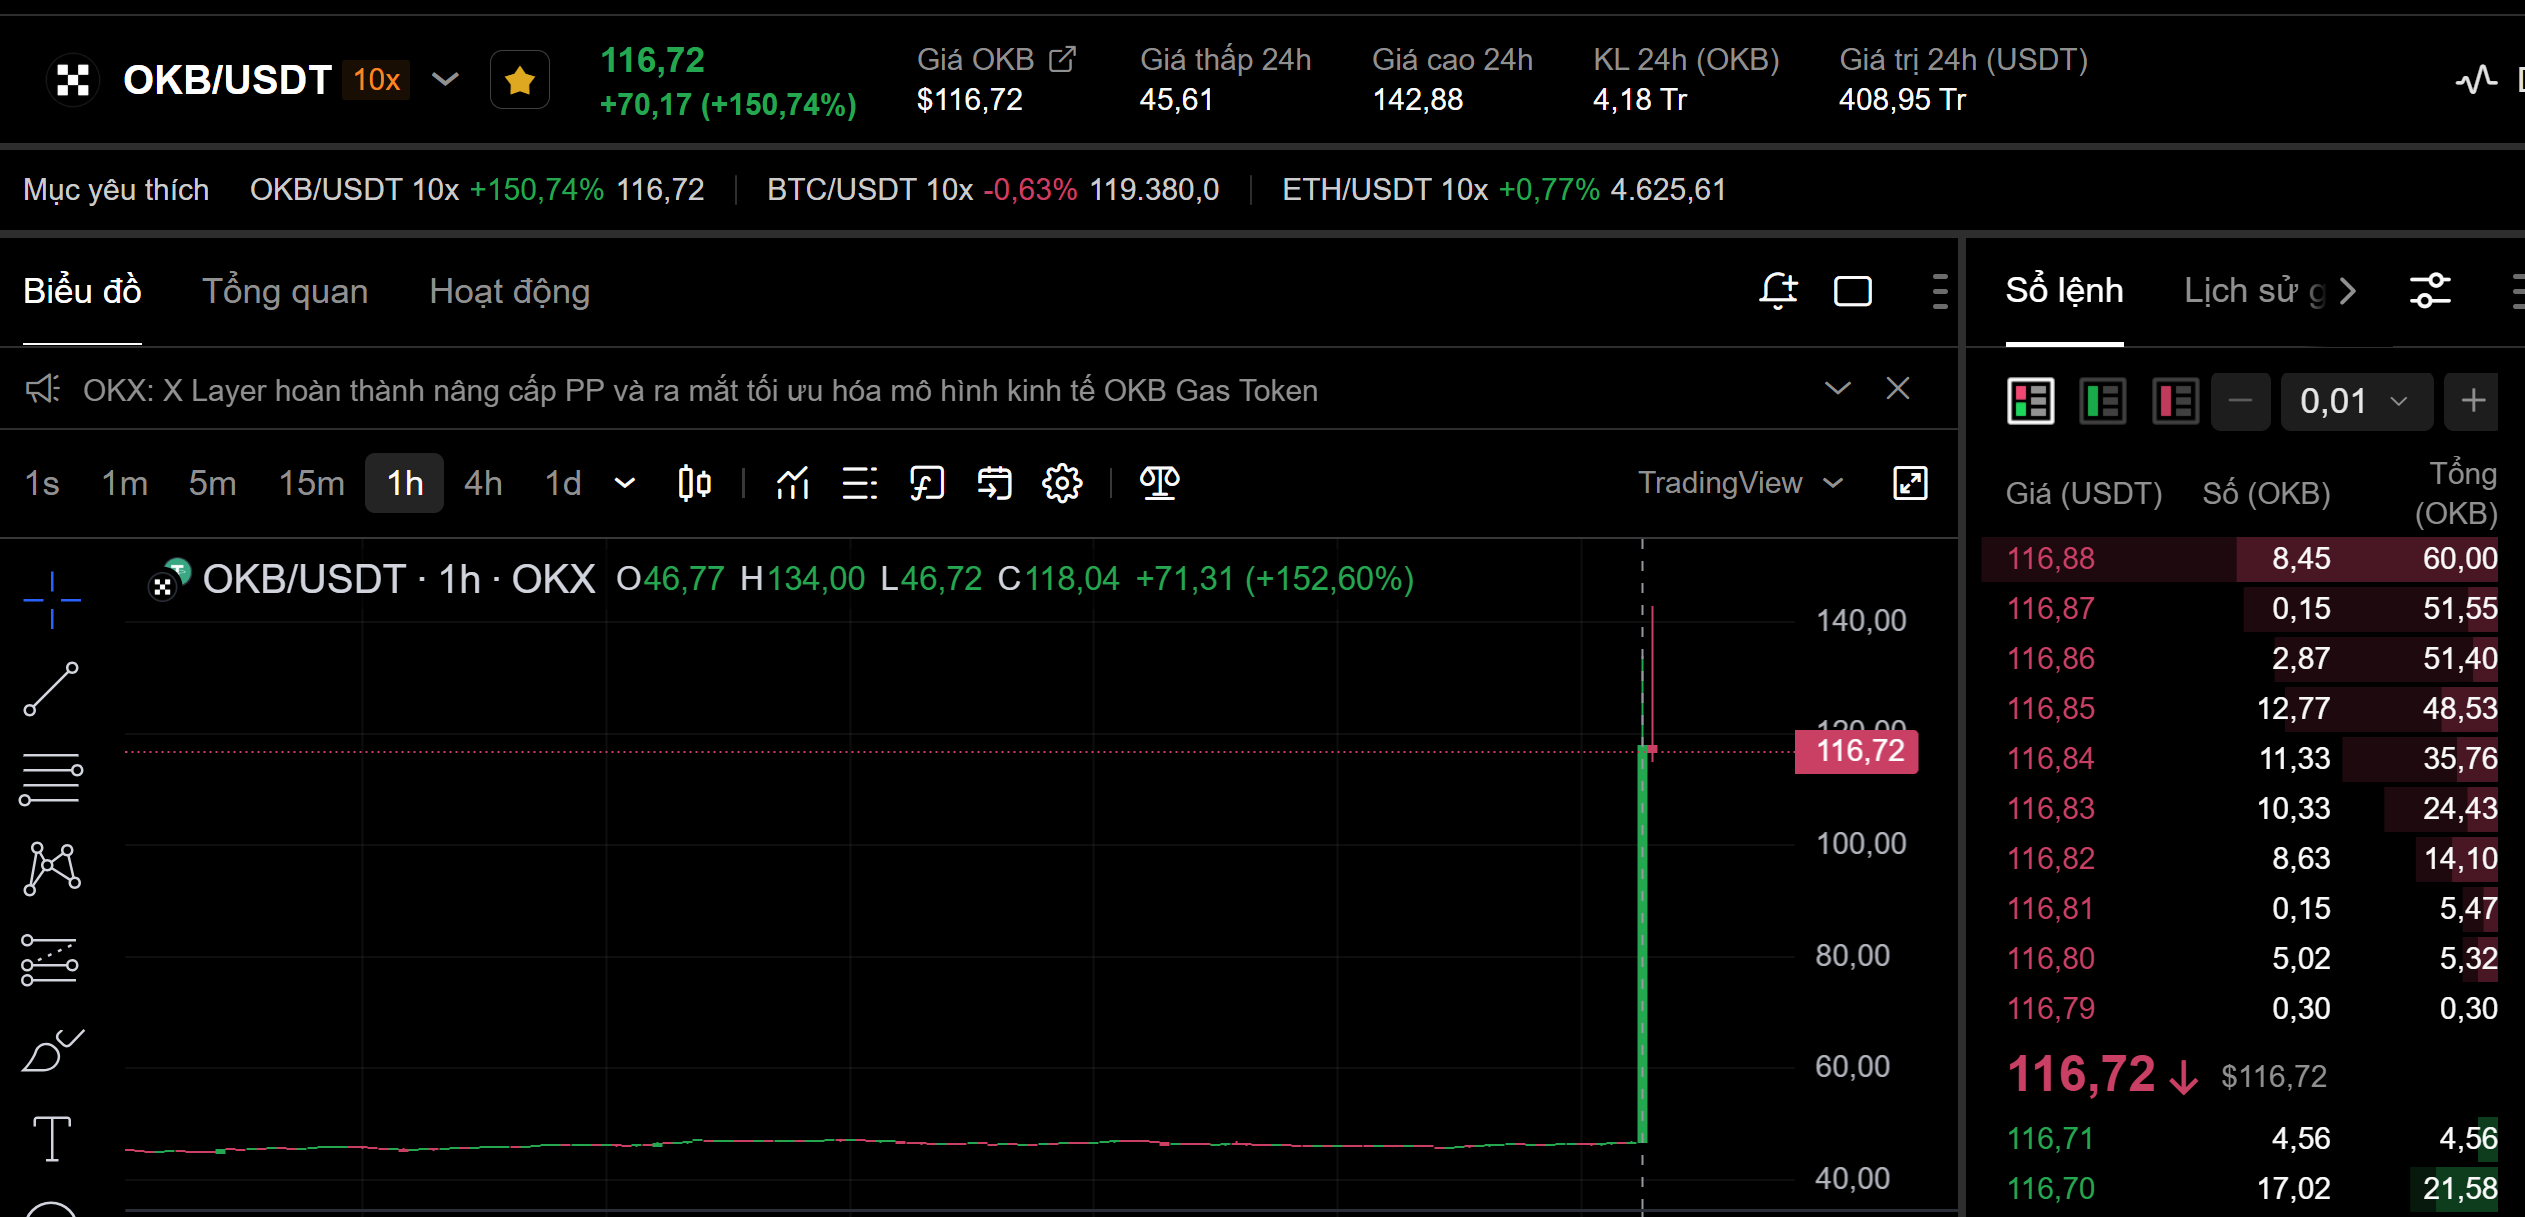Open chart panel three-dot menu
The image size is (2525, 1217).
(1940, 291)
